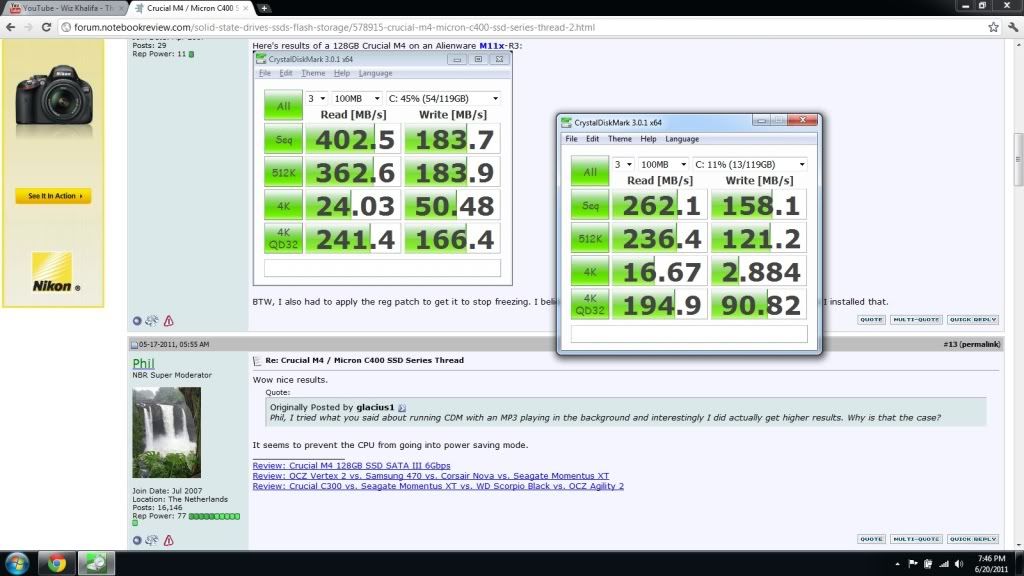Screen dimensions: 1024x576
Task: Open test count dropdown showing 3 in front window
Action: pos(623,165)
